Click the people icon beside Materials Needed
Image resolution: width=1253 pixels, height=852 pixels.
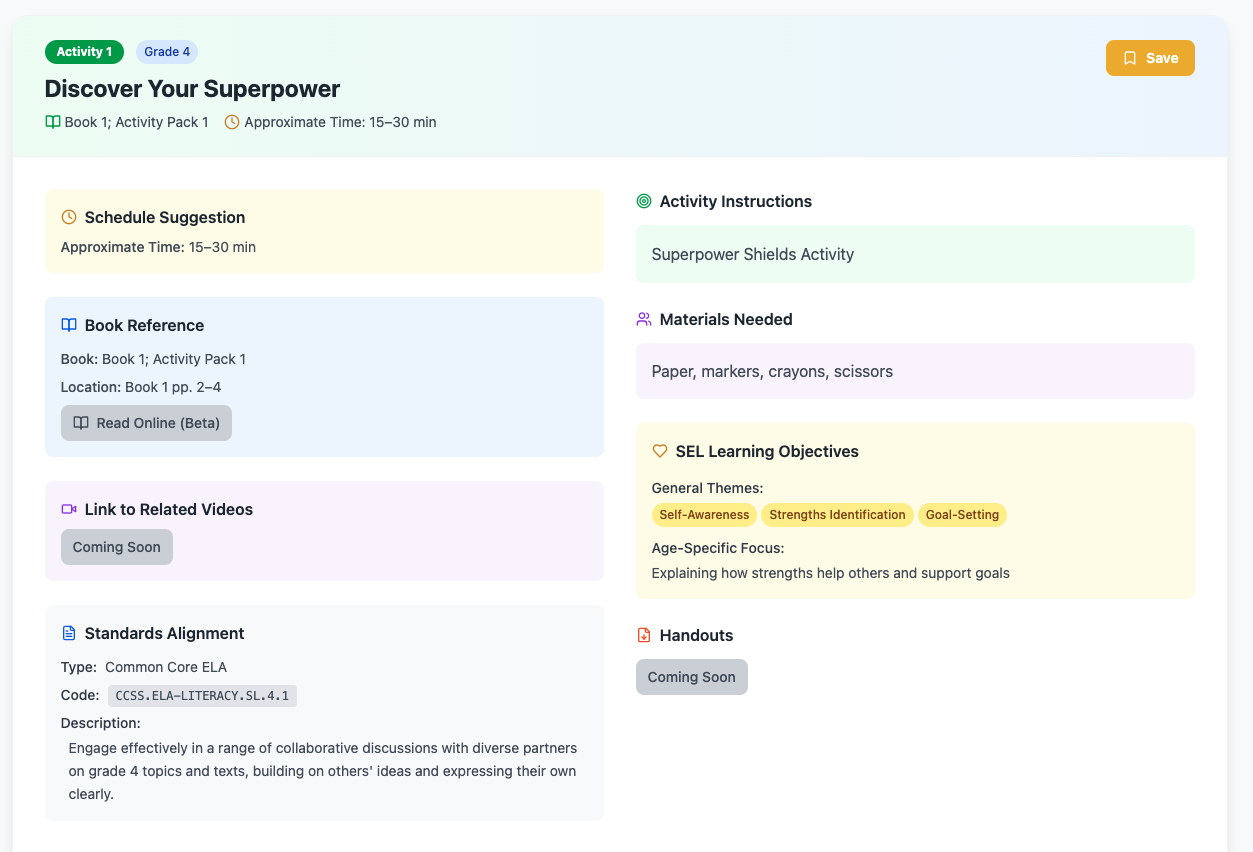(x=644, y=319)
